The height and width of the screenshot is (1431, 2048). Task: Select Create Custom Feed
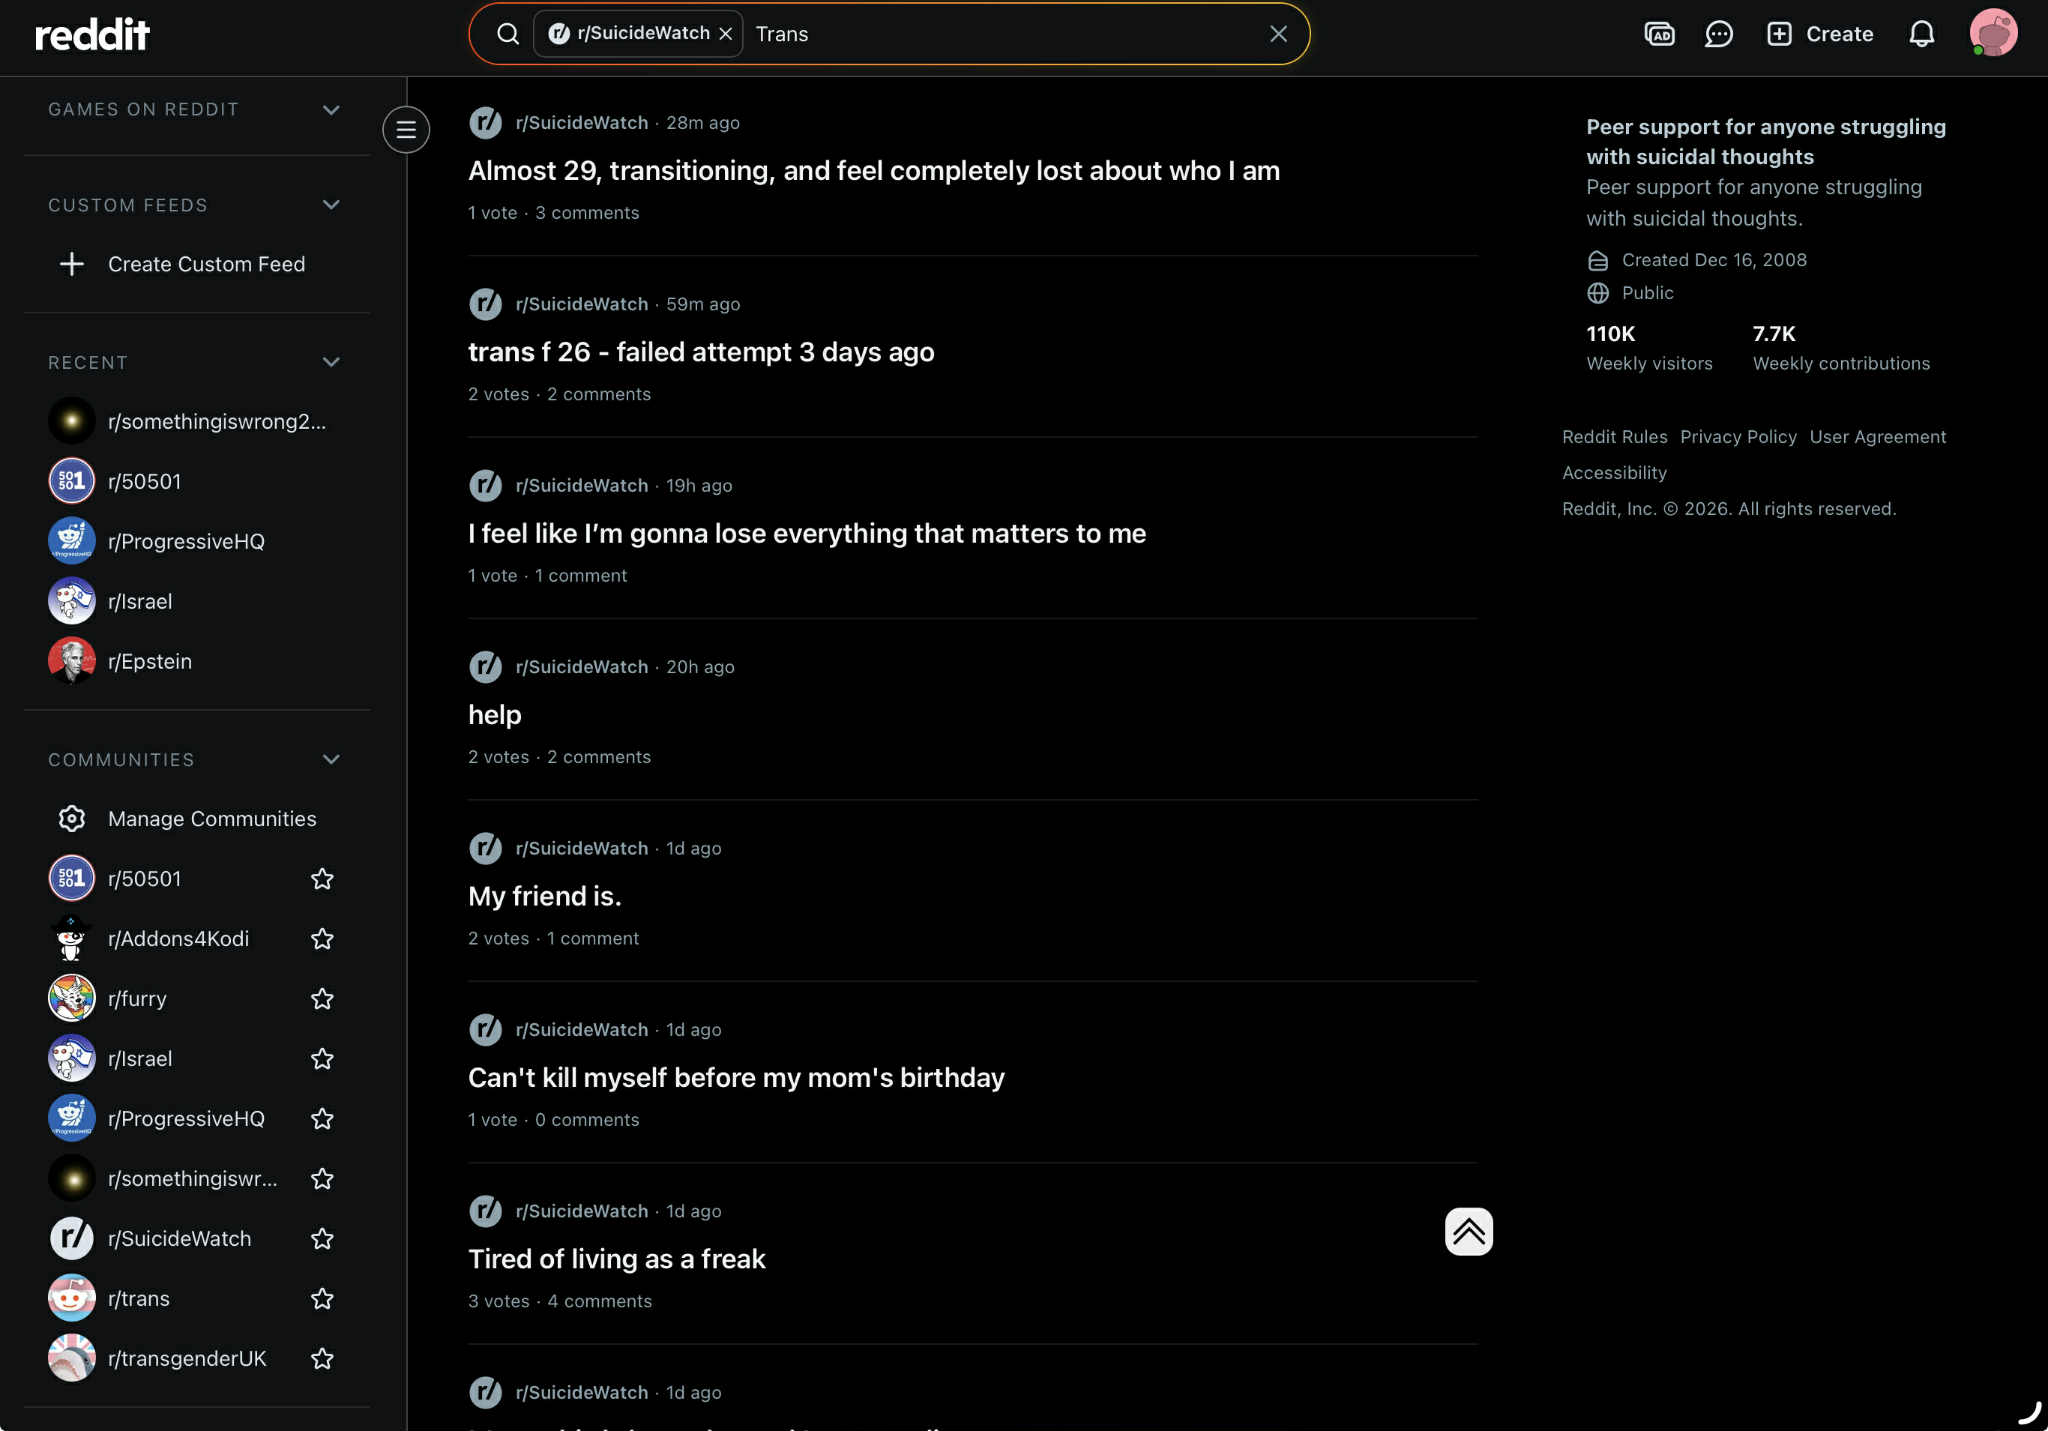pyautogui.click(x=206, y=264)
